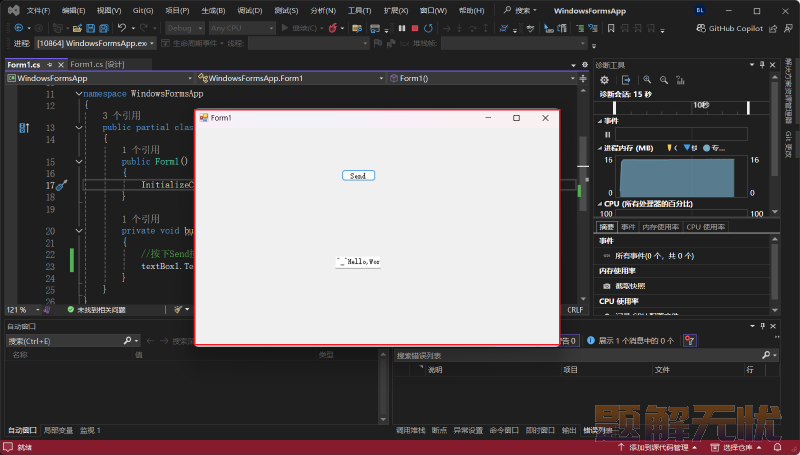The width and height of the screenshot is (800, 455).
Task: Open the feedback icon next to GitHub Copilot
Action: click(x=788, y=29)
